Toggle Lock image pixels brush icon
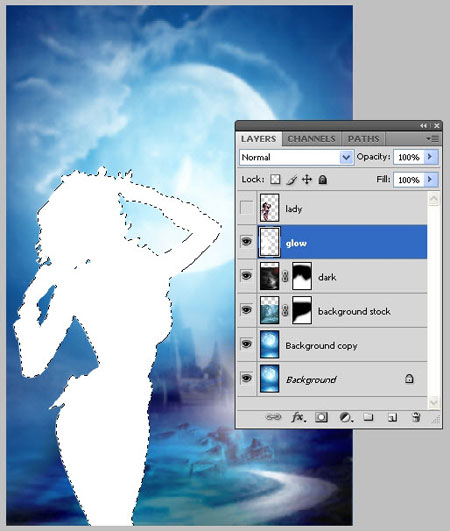This screenshot has width=450, height=531. (x=291, y=180)
